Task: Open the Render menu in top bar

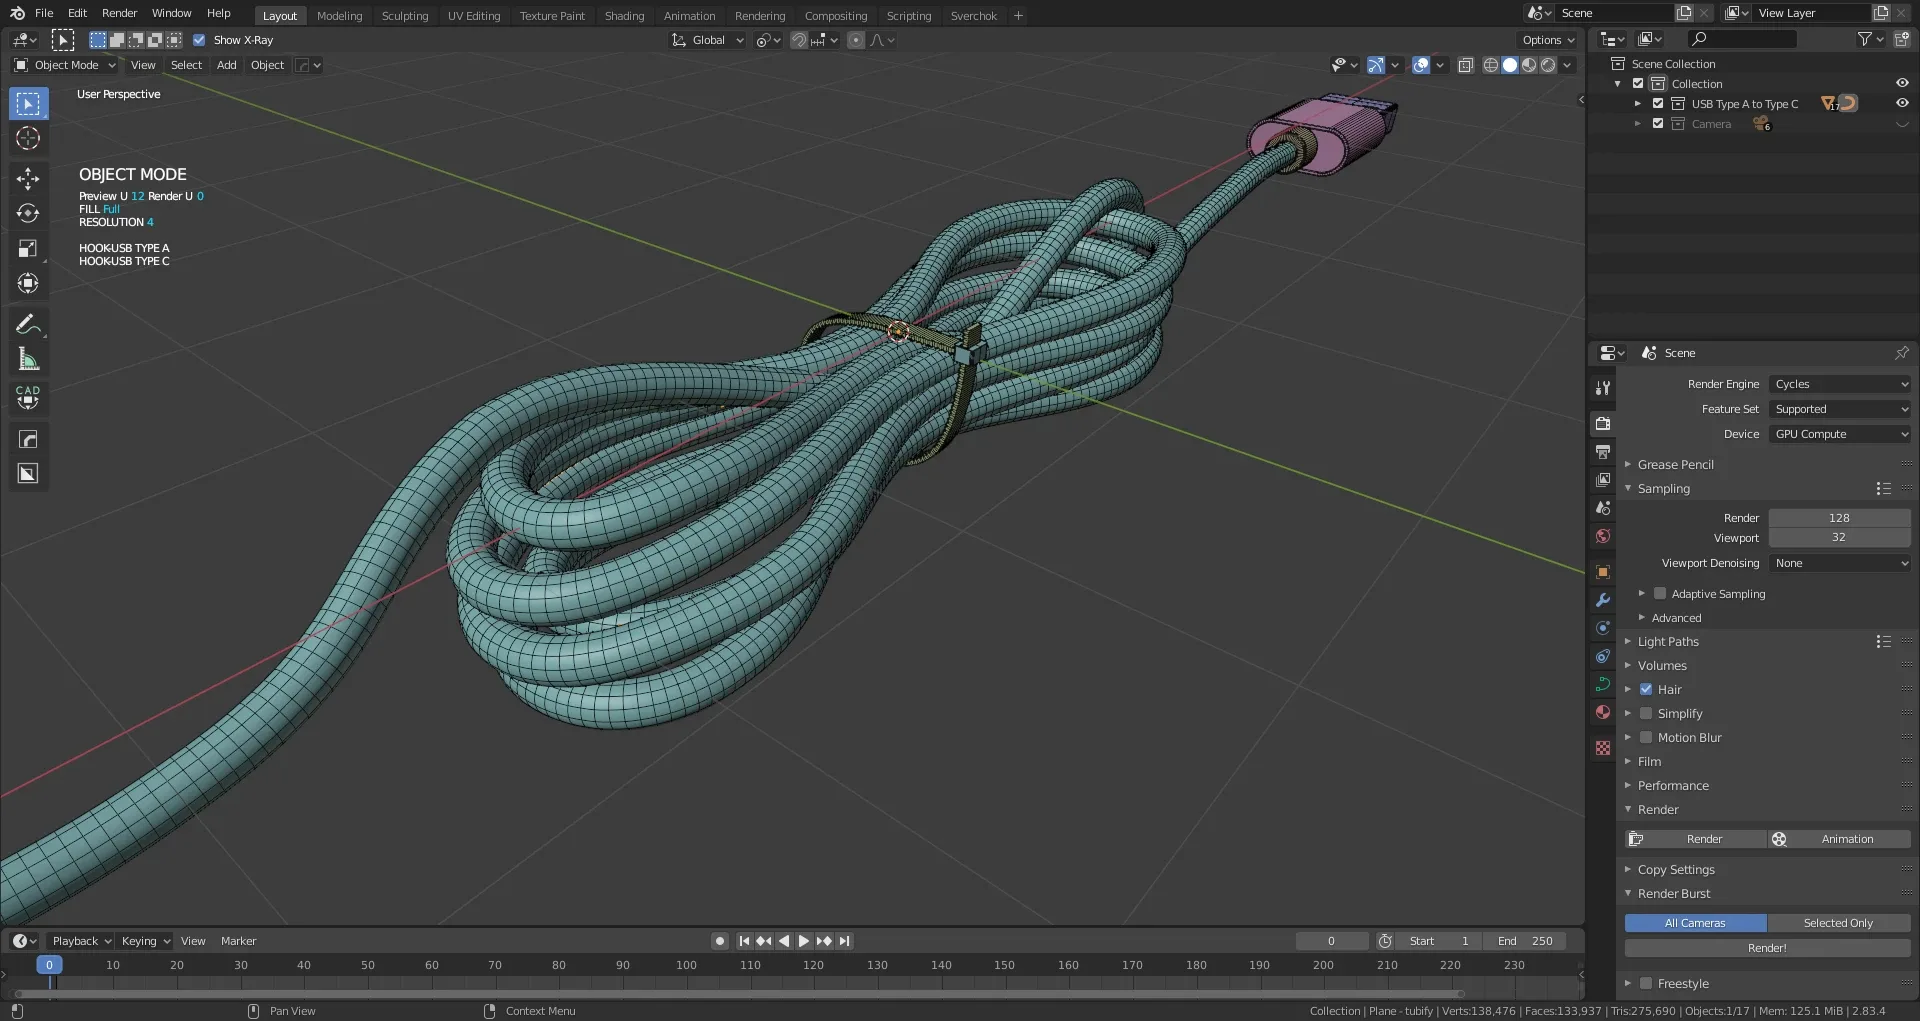Action: coord(119,13)
